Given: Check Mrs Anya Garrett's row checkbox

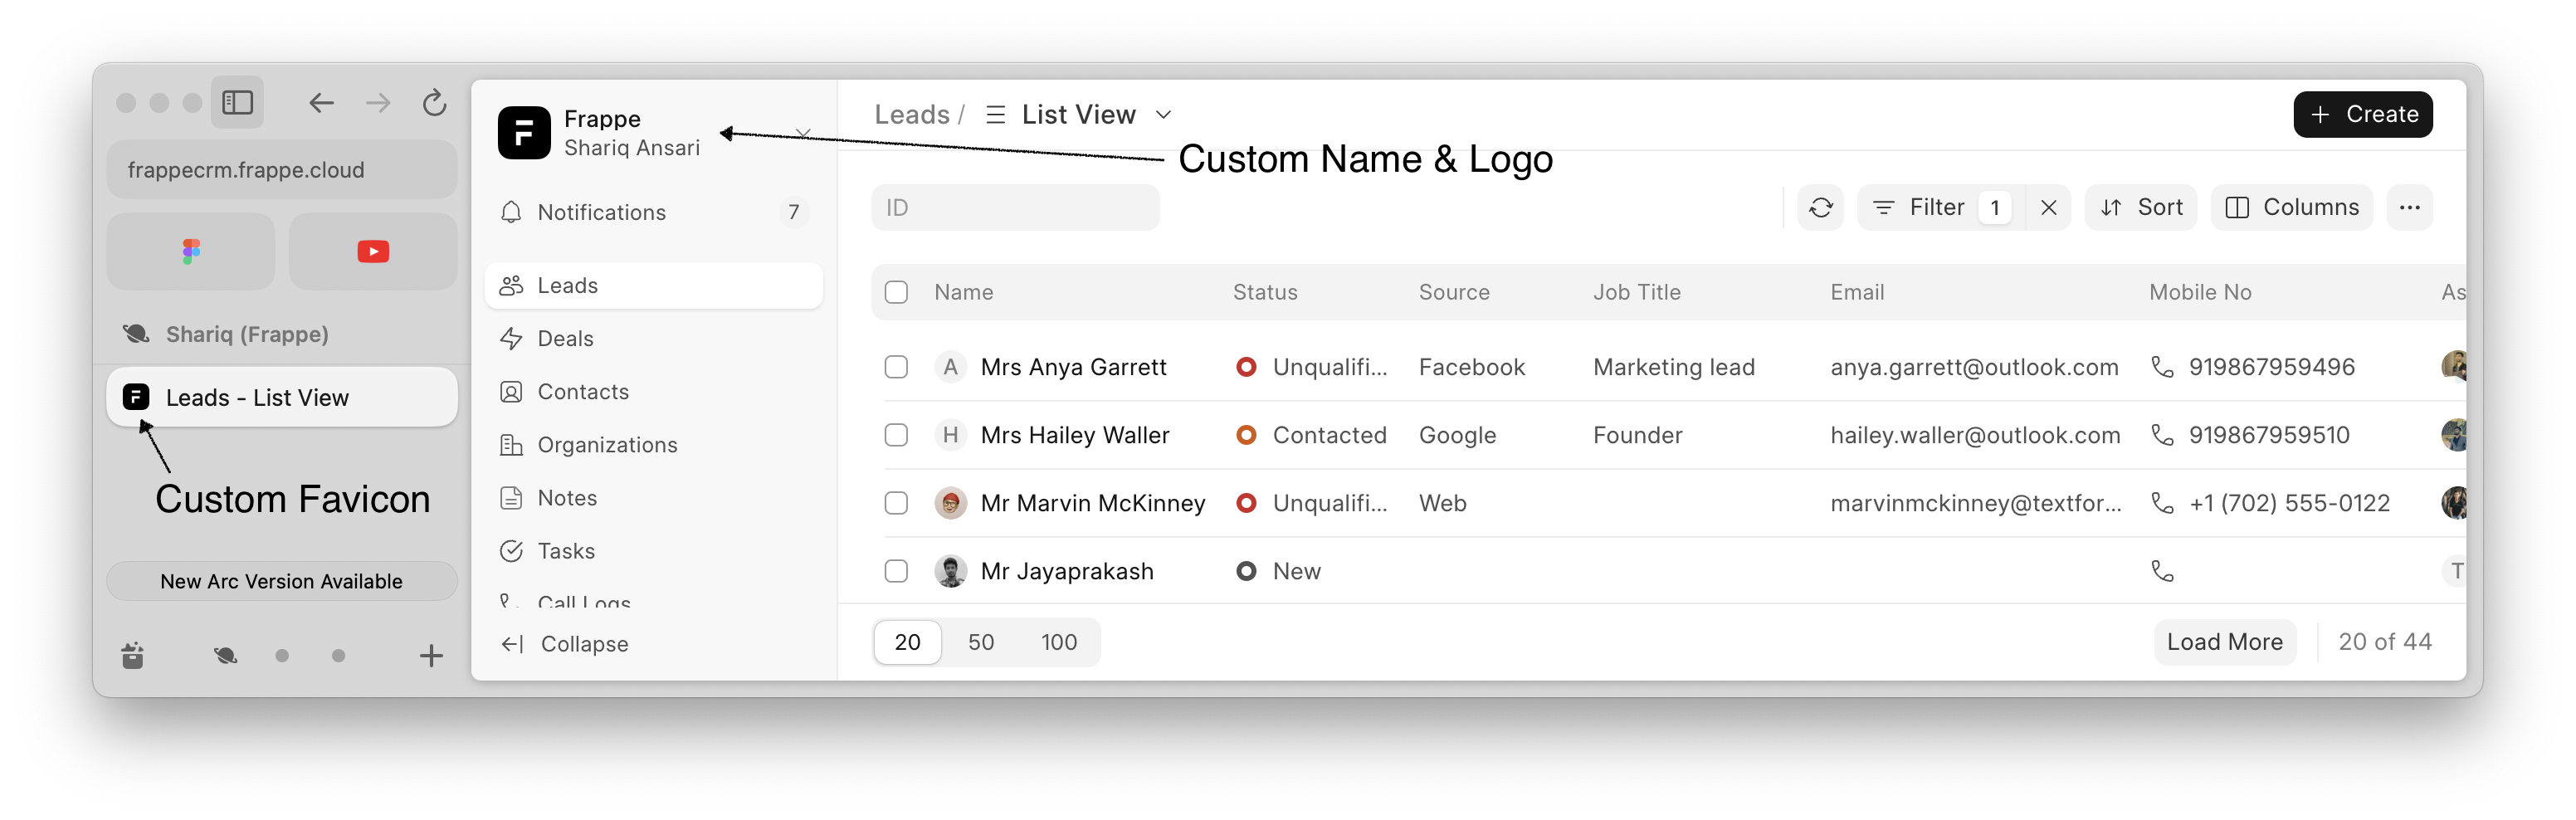Looking at the screenshot, I should [x=896, y=367].
